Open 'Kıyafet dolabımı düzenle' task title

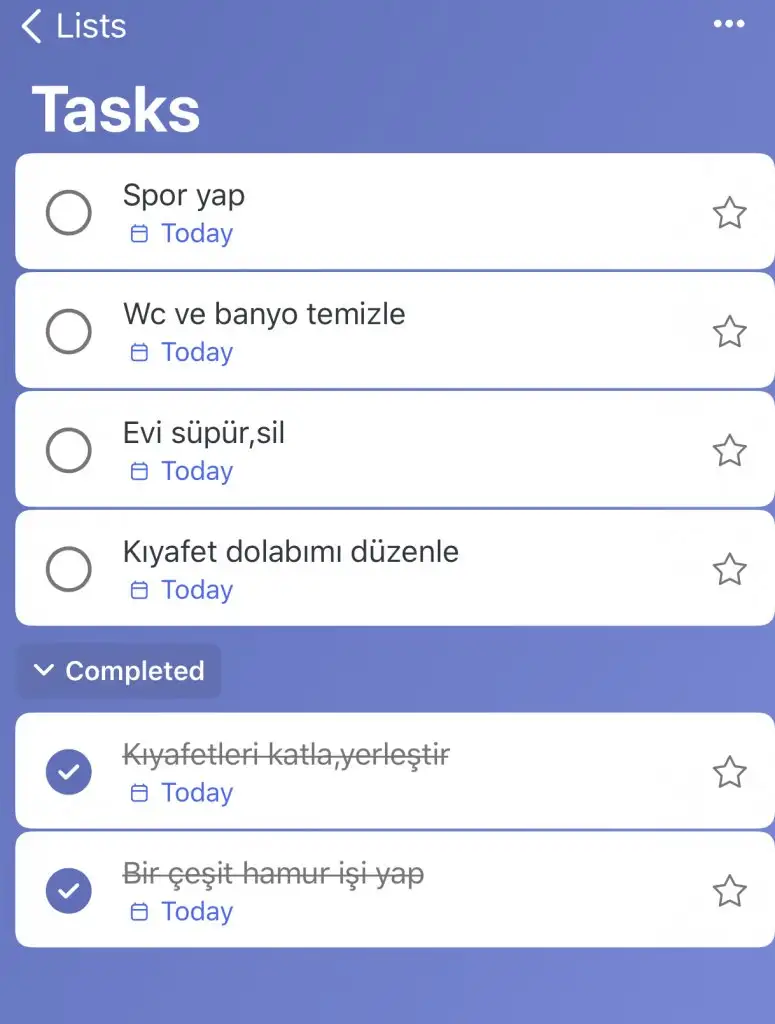[290, 552]
